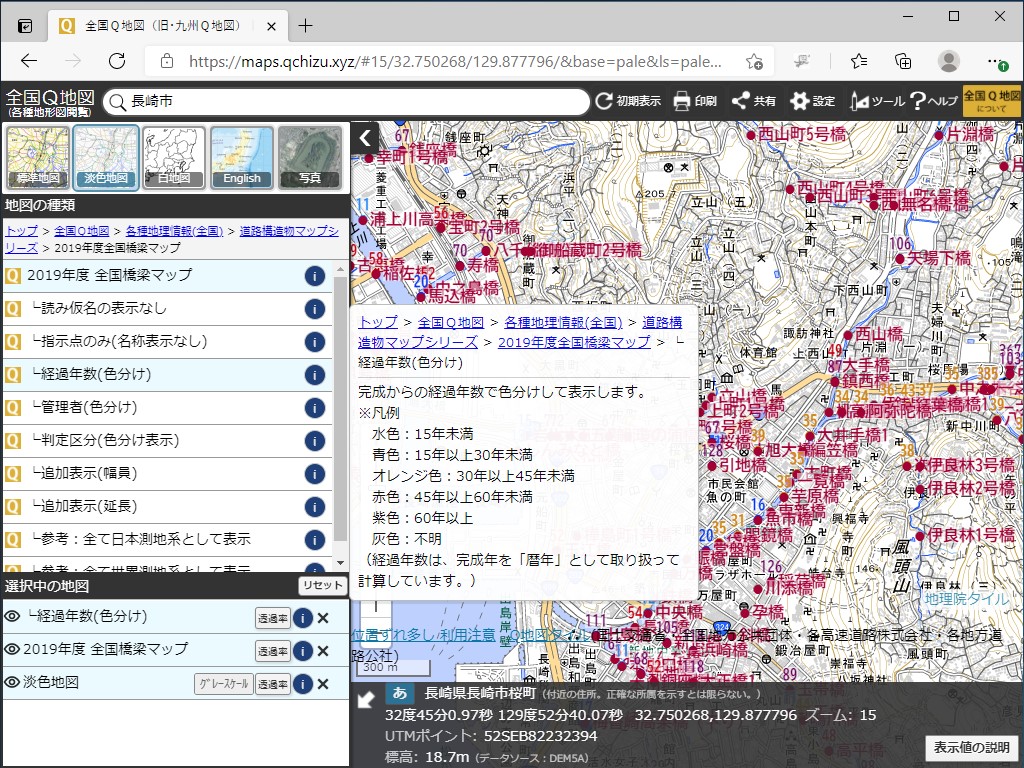The height and width of the screenshot is (768, 1024).
Task: Open the browser profile menu
Action: click(947, 61)
